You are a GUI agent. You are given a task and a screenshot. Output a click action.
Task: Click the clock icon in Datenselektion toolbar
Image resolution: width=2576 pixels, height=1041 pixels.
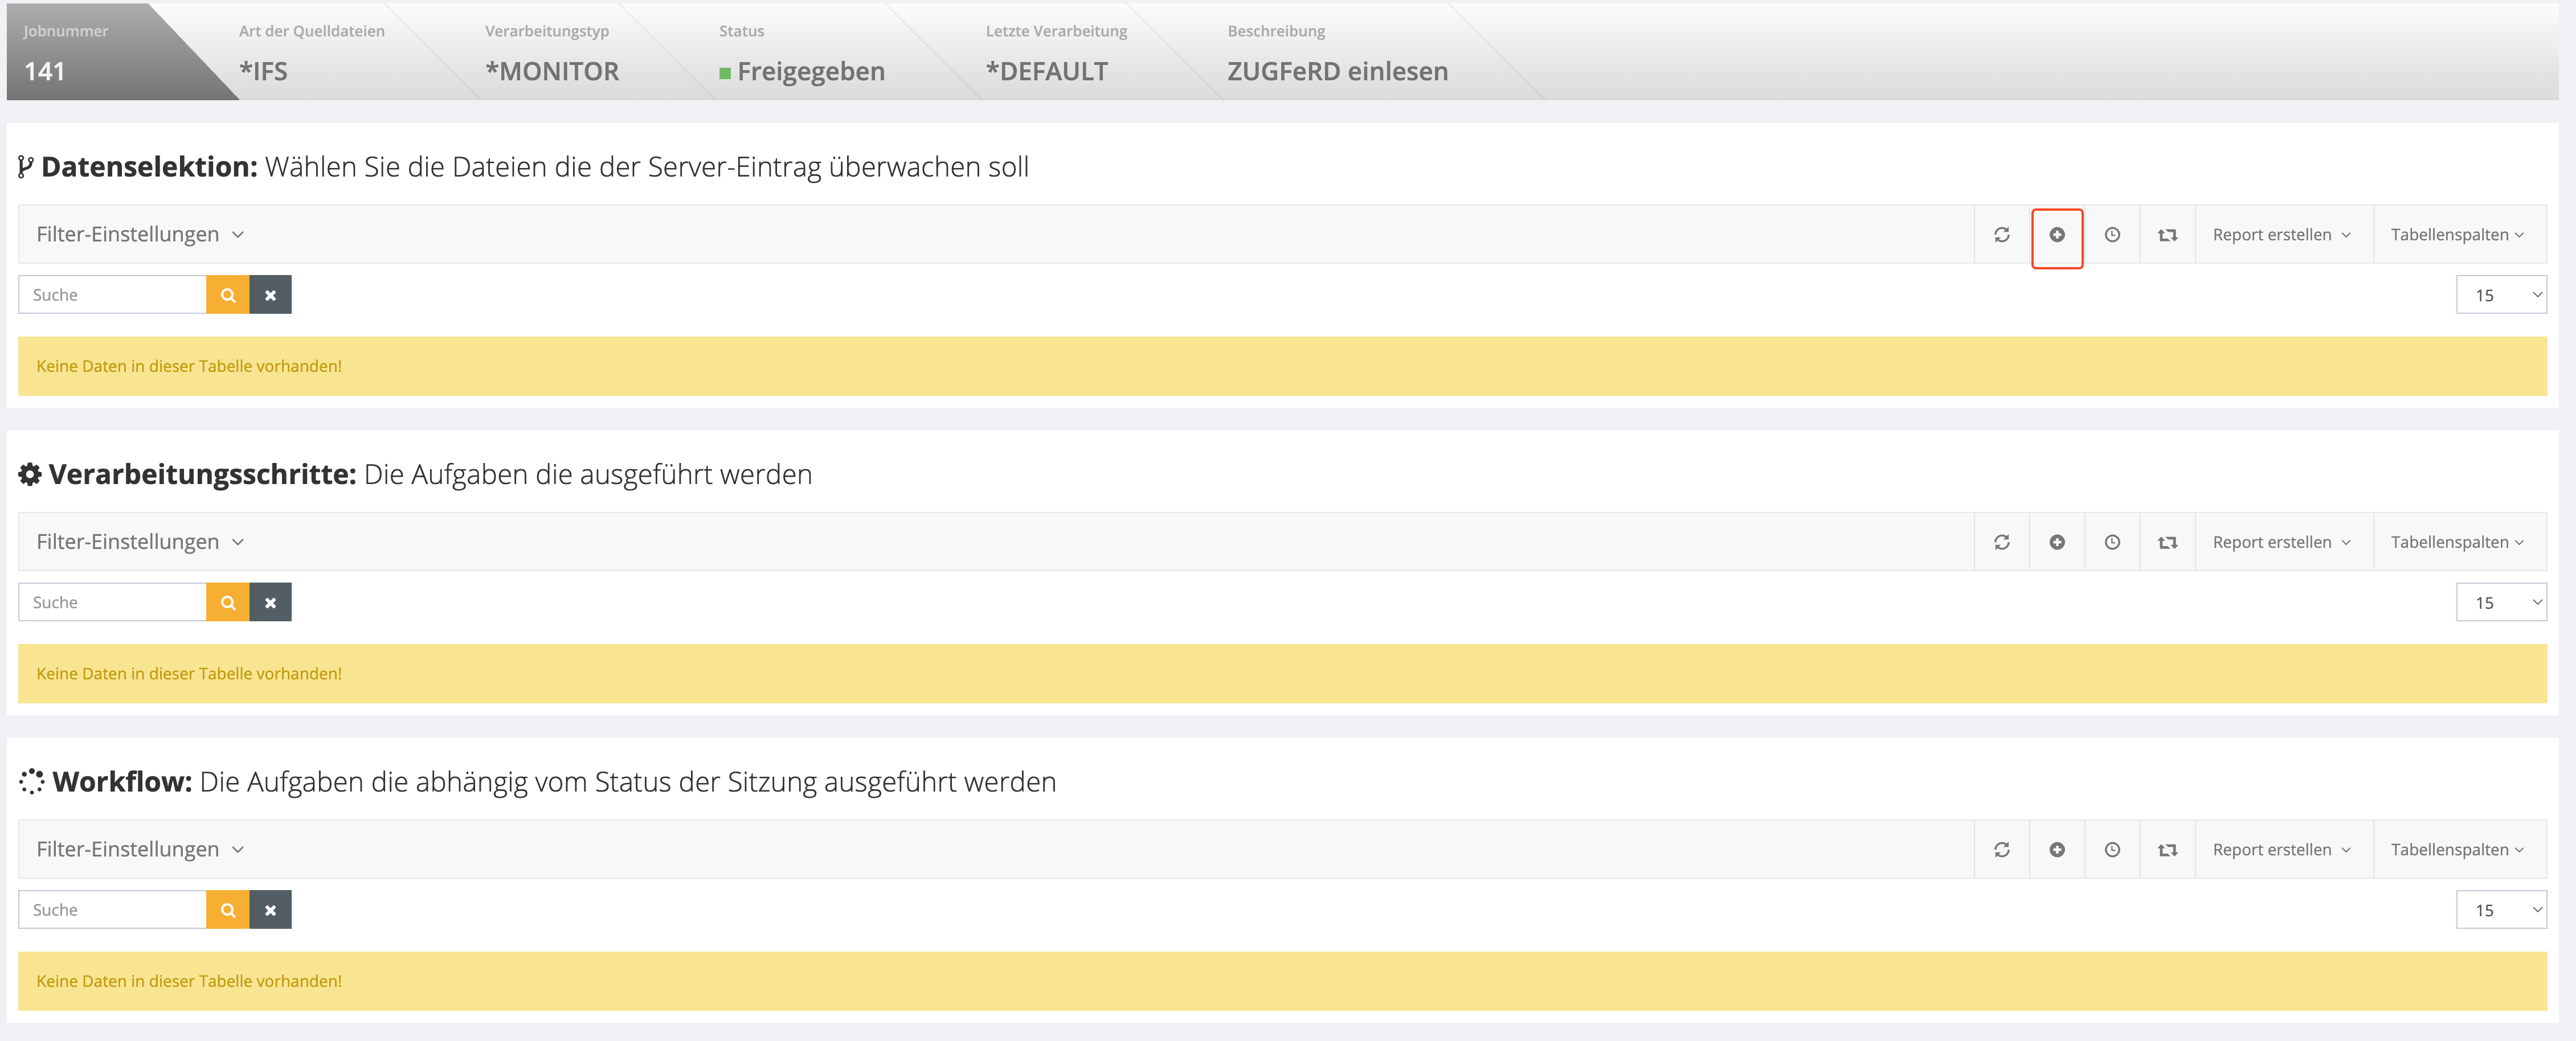2111,235
